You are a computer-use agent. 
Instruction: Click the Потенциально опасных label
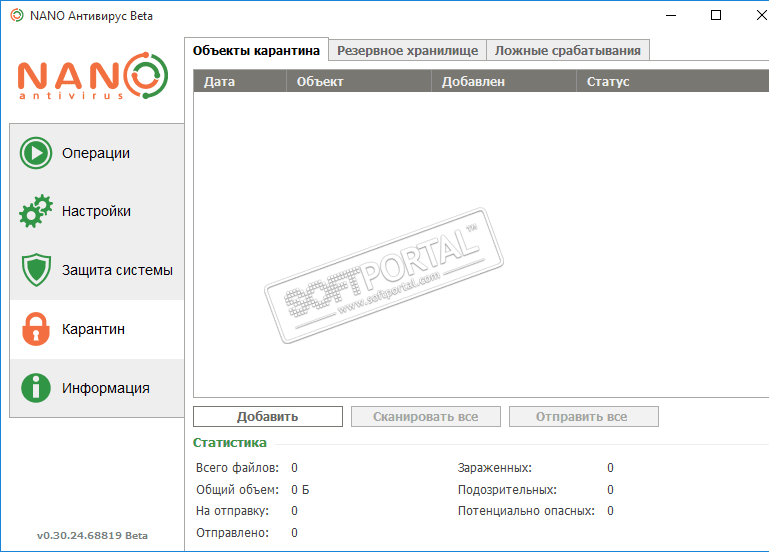[526, 511]
